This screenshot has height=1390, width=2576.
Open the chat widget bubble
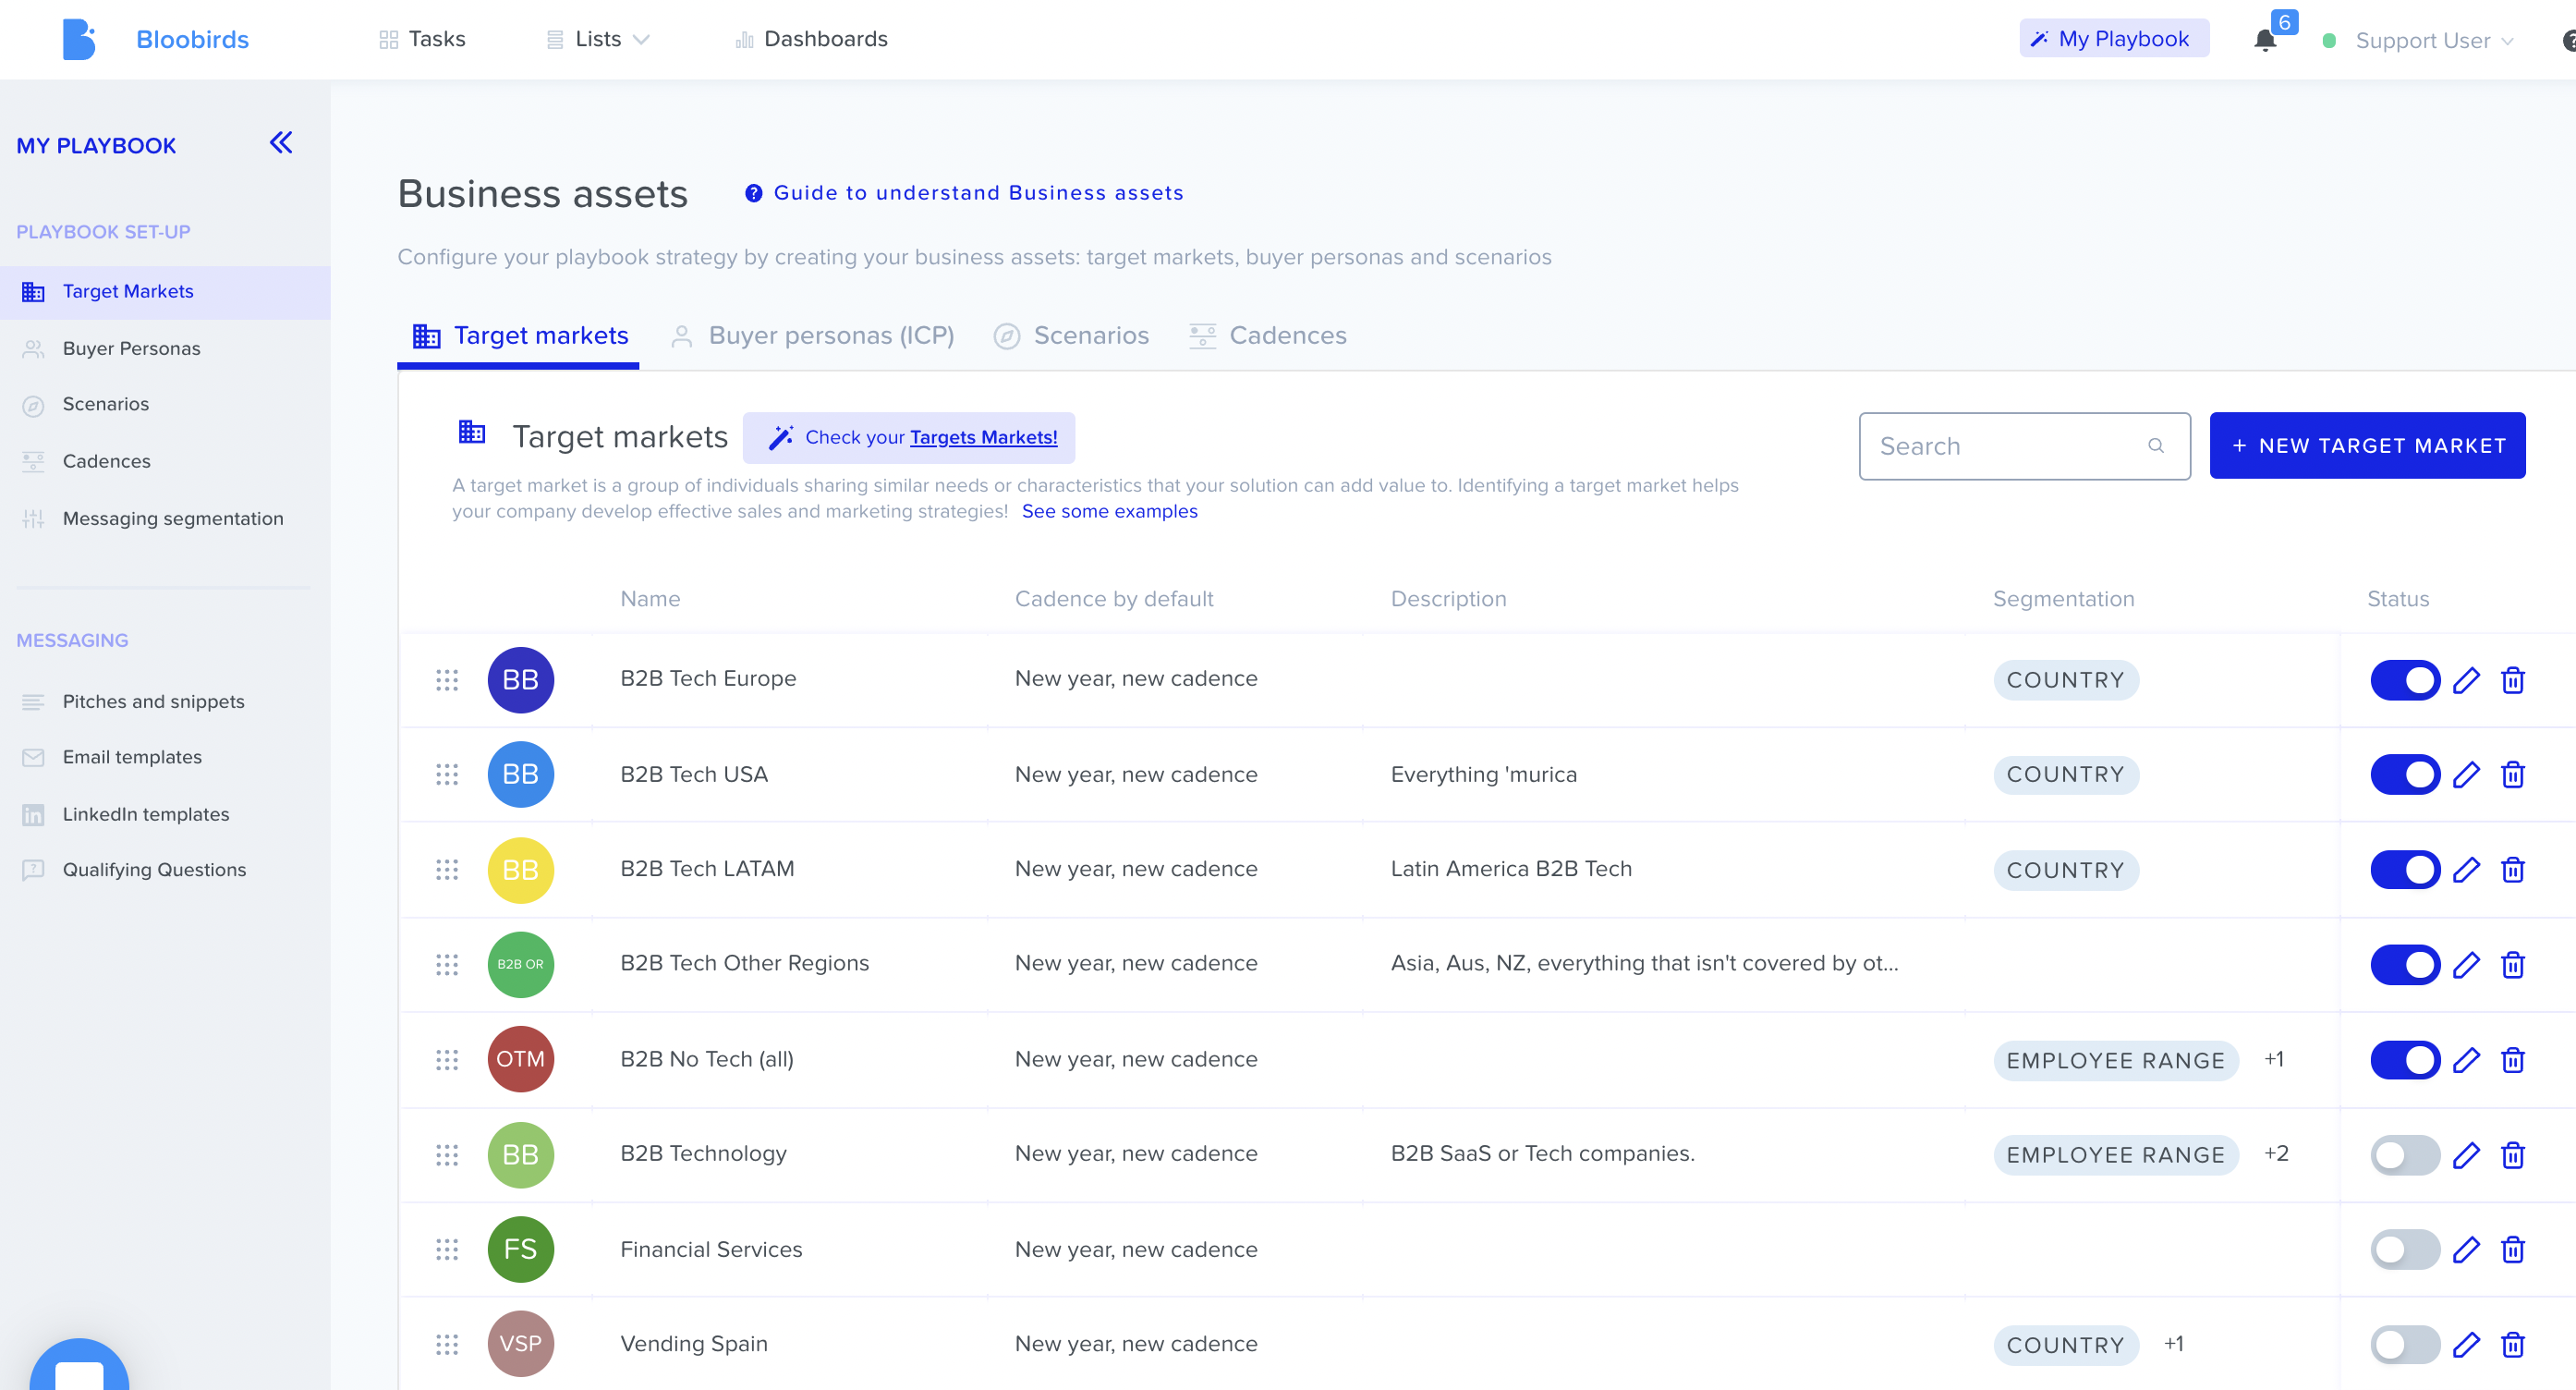pos(79,1365)
